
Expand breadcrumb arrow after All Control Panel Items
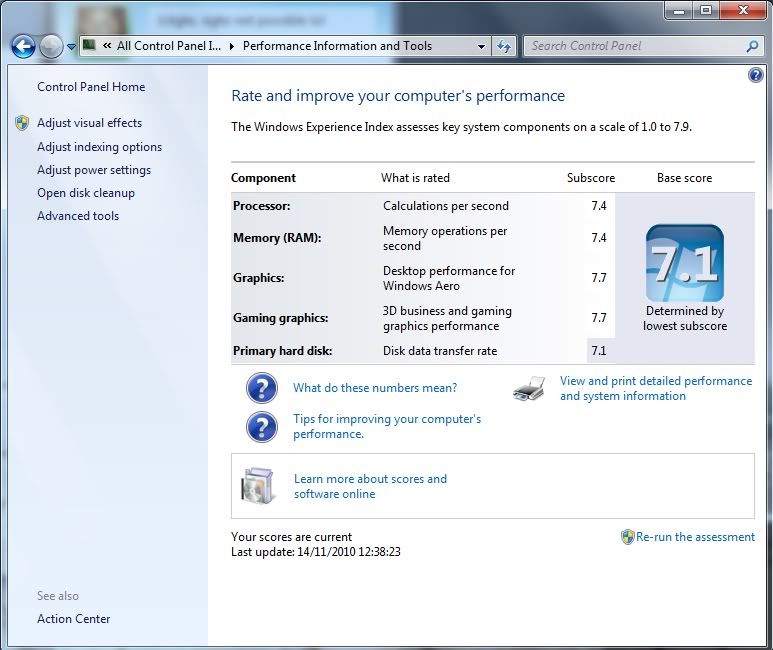232,46
